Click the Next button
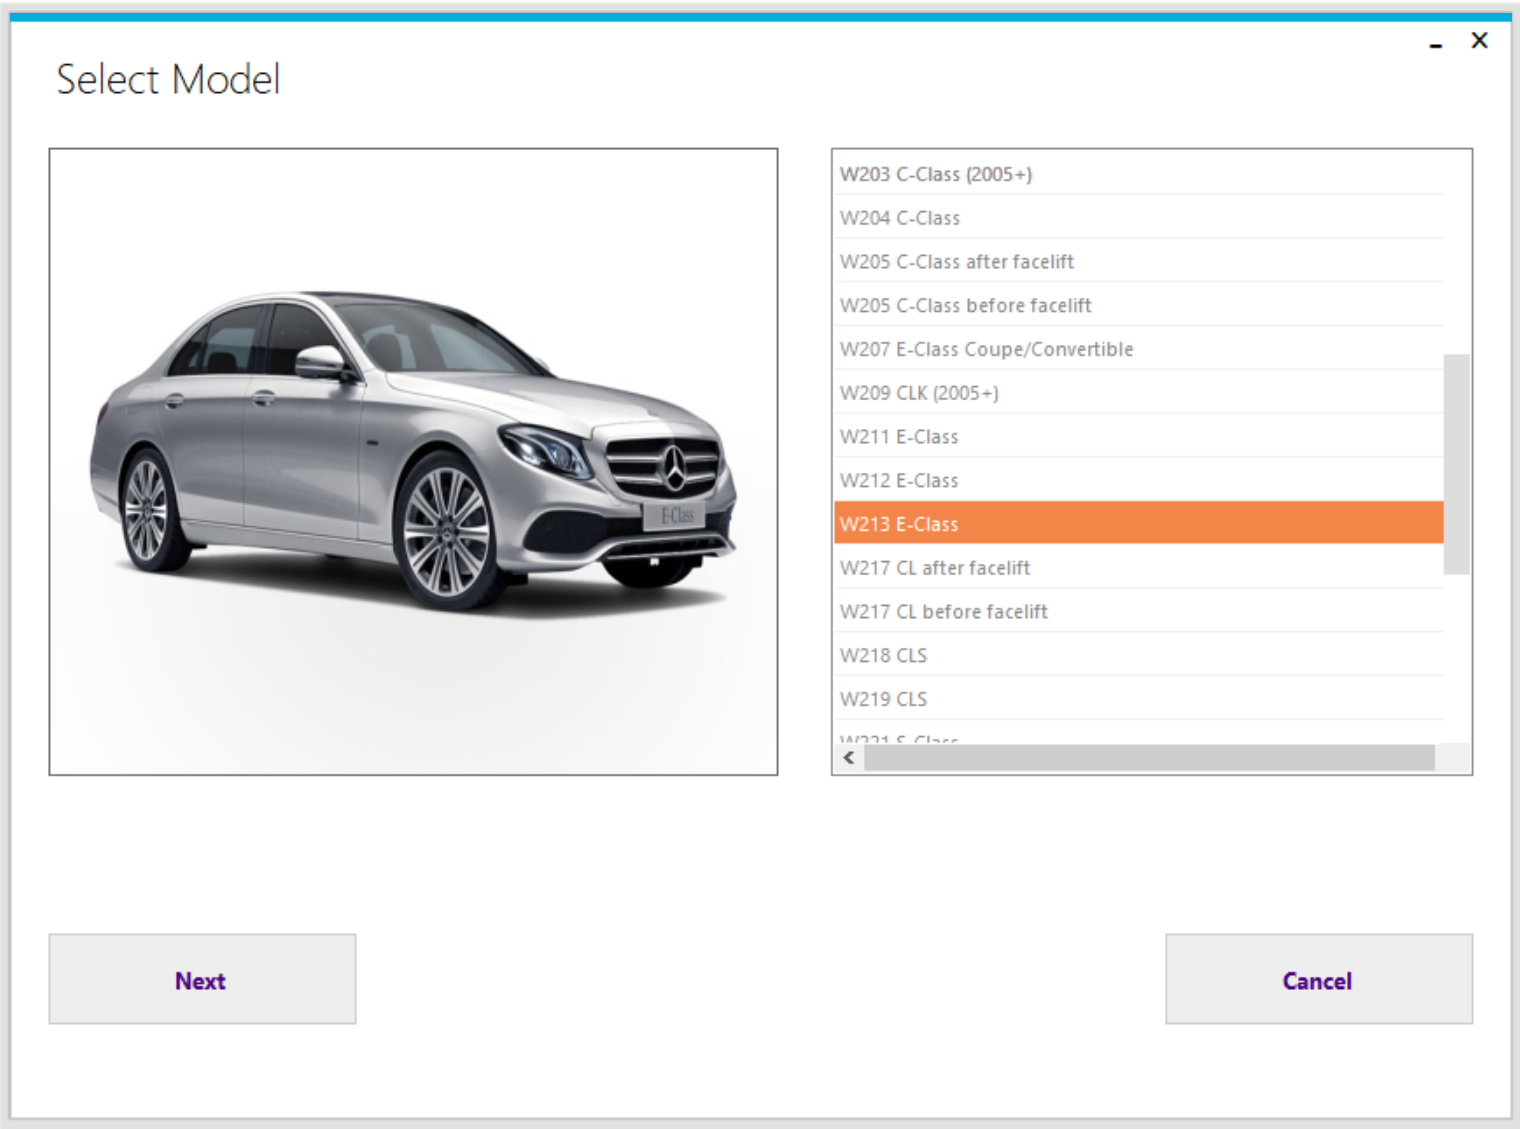 tap(202, 979)
